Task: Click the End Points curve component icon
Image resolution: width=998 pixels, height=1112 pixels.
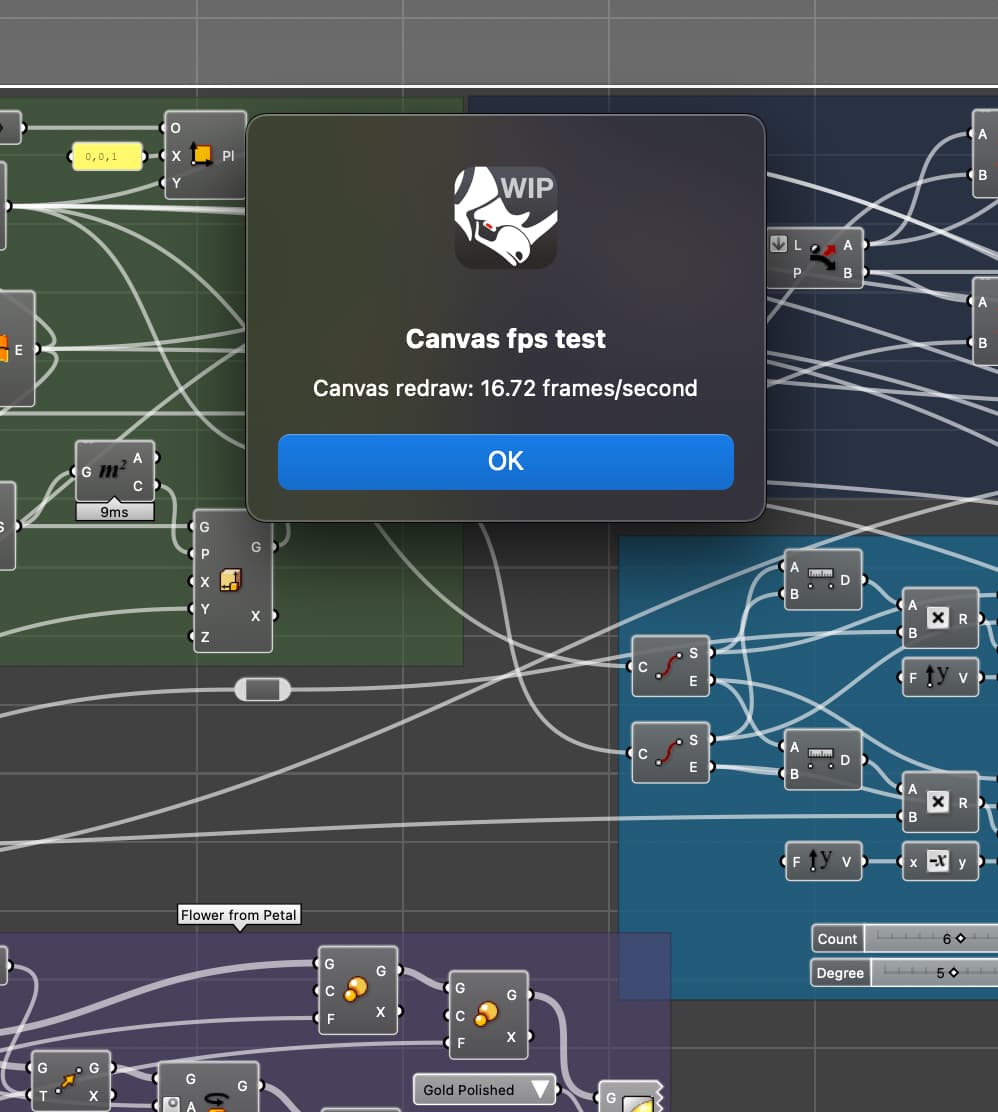Action: 670,666
